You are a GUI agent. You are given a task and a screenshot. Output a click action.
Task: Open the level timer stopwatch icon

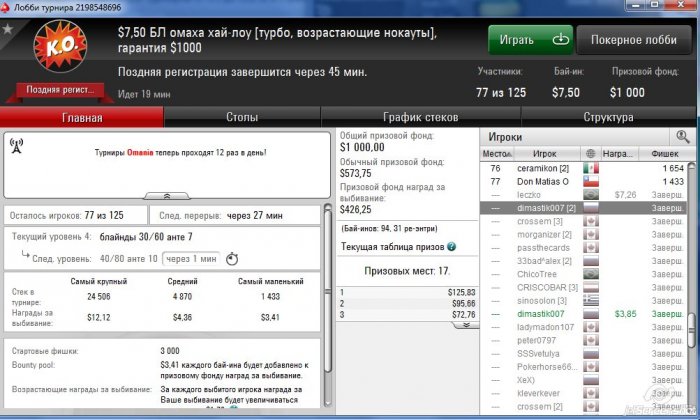pos(232,259)
